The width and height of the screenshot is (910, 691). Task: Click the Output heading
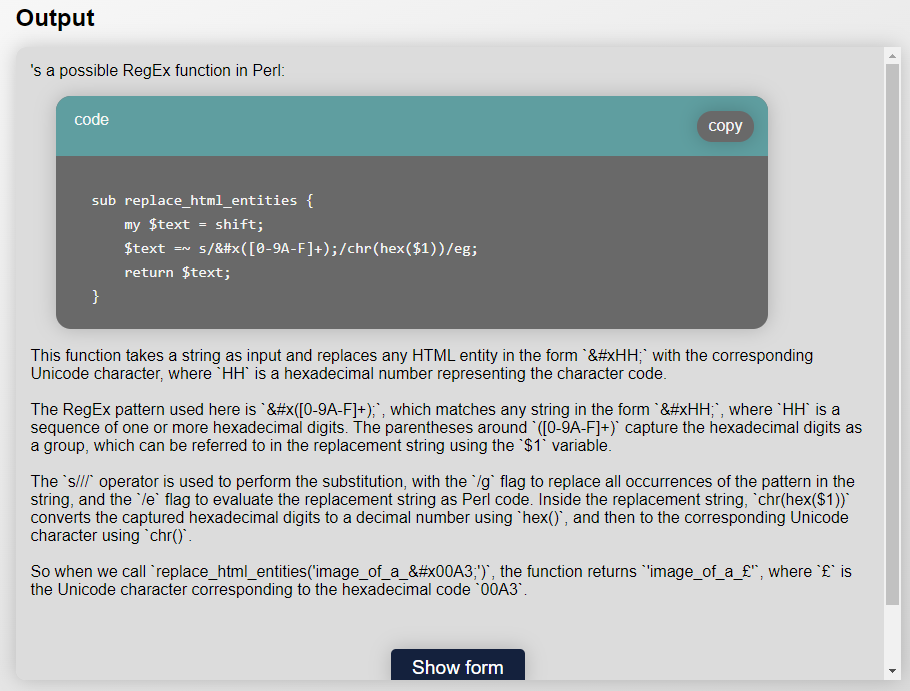(x=55, y=18)
